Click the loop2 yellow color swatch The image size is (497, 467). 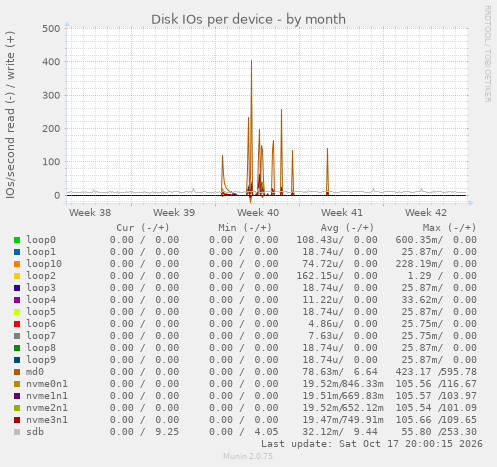[x=17, y=276]
